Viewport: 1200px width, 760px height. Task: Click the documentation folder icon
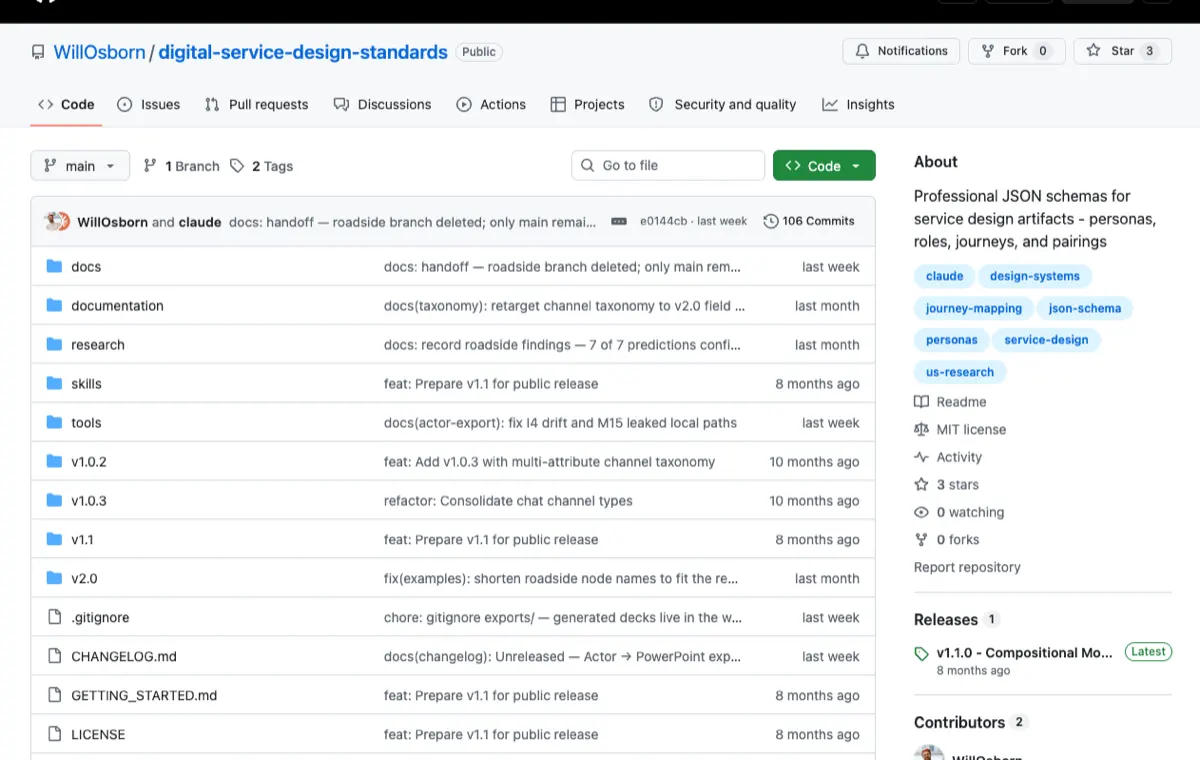click(54, 306)
